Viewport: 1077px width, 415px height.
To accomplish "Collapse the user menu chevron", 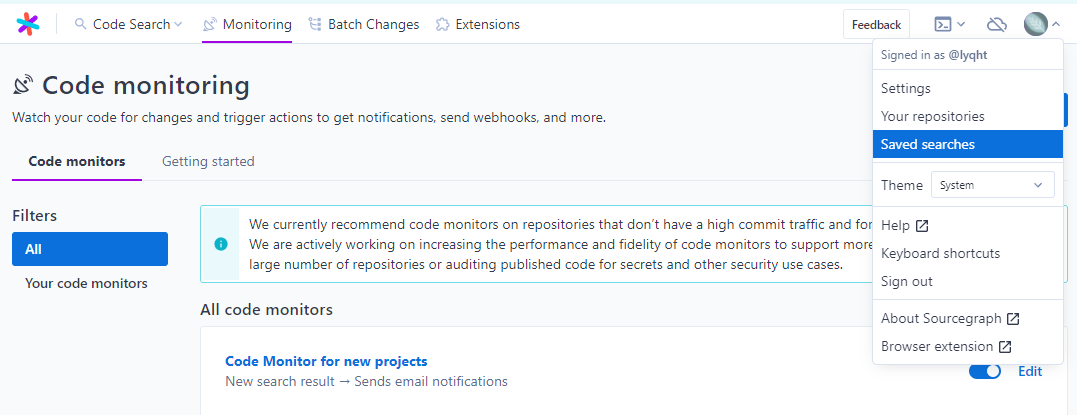I will click(x=1056, y=24).
